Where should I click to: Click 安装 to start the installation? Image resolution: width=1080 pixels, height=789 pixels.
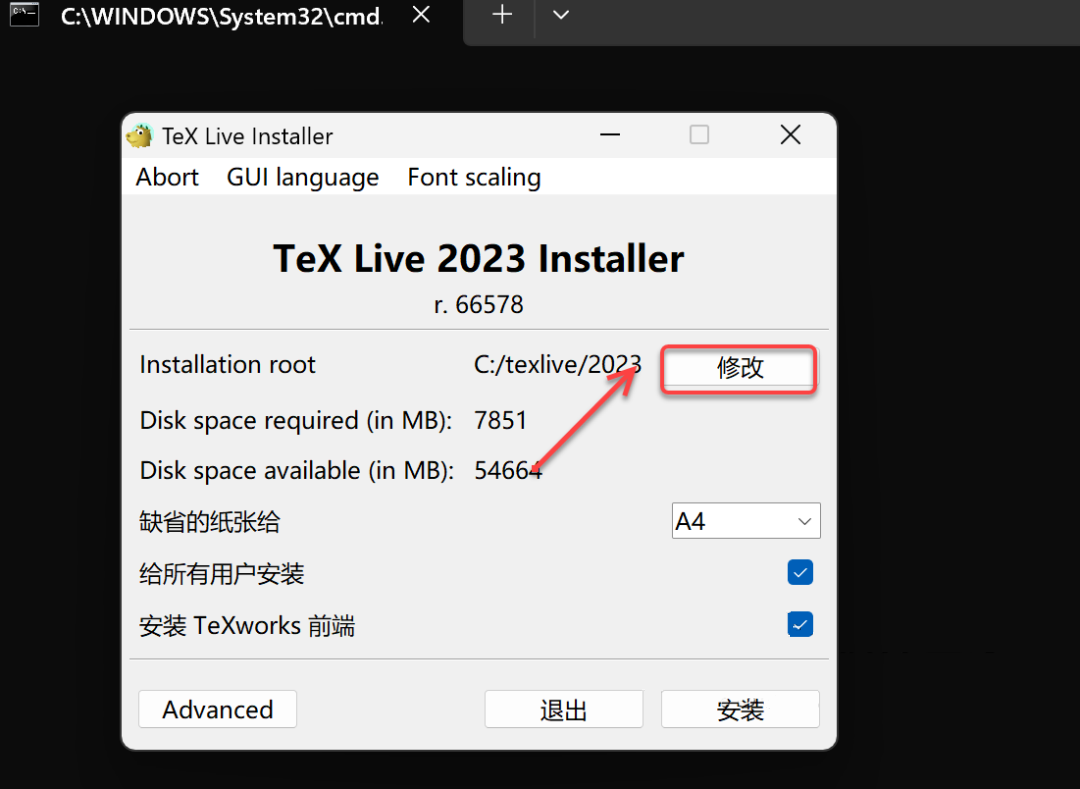point(740,709)
